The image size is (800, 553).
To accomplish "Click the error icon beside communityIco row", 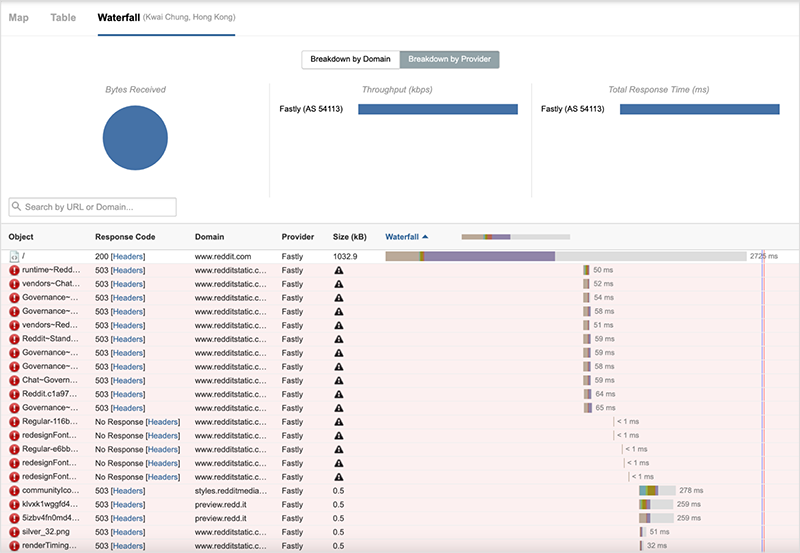I will coord(15,491).
